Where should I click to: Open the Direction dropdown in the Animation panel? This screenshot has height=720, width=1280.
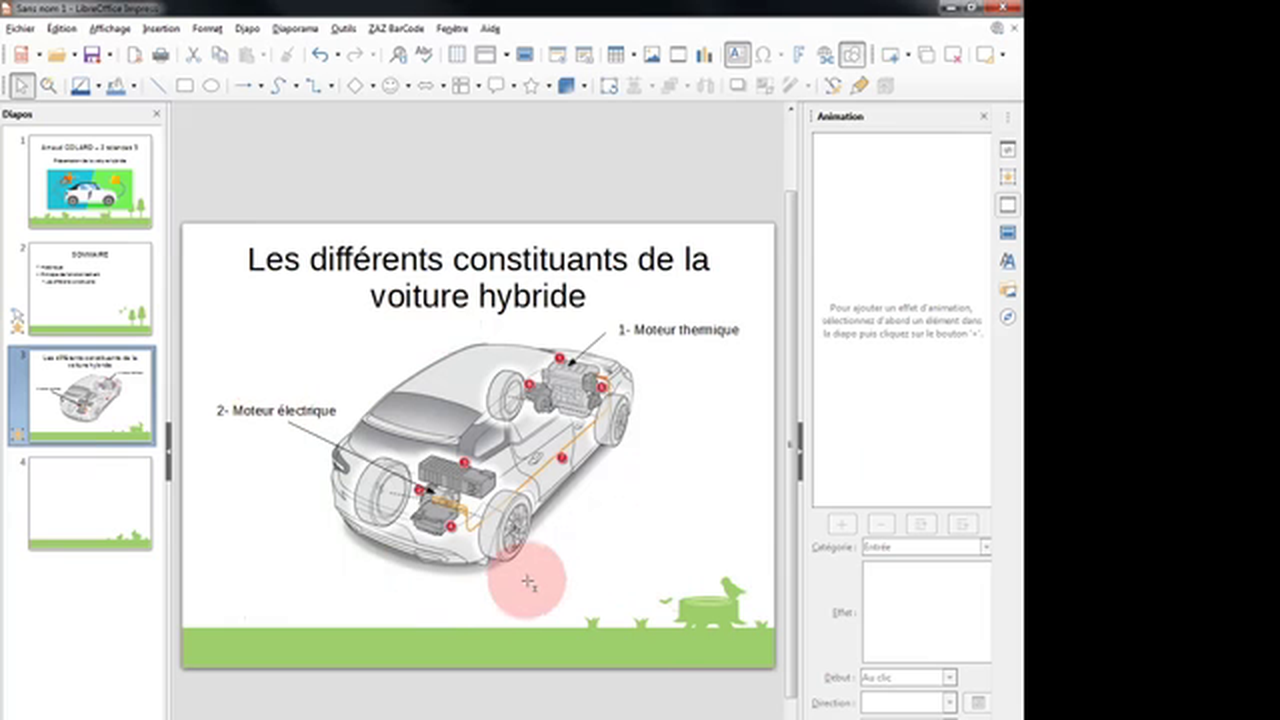click(x=949, y=701)
